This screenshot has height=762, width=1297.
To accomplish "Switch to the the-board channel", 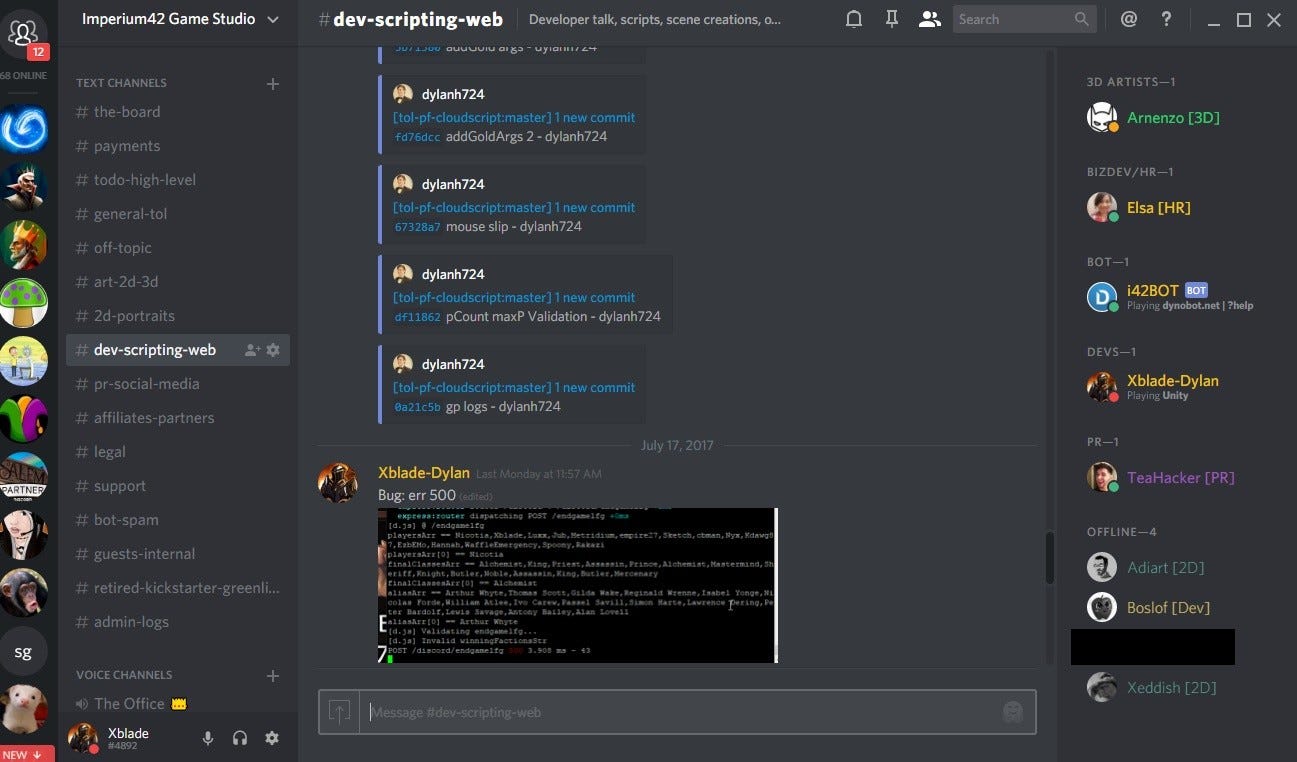I will click(178, 112).
